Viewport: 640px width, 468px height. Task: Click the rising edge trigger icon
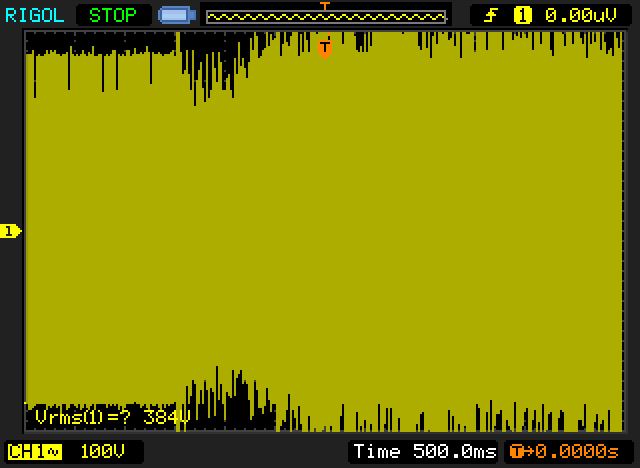491,16
